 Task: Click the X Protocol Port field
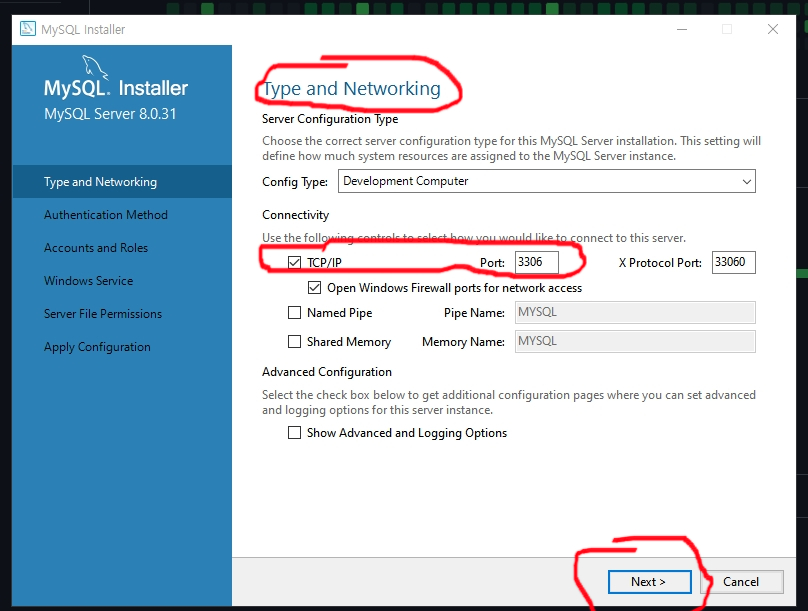click(x=734, y=262)
